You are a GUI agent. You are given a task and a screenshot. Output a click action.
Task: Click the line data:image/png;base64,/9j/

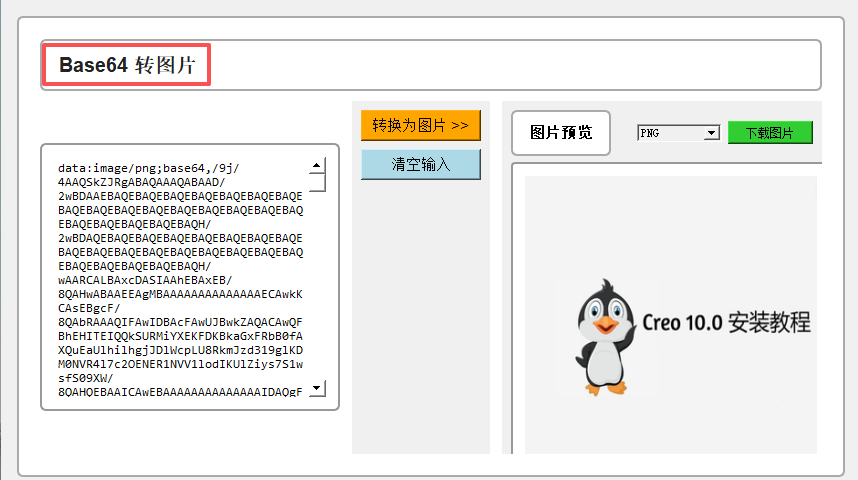click(x=149, y=168)
